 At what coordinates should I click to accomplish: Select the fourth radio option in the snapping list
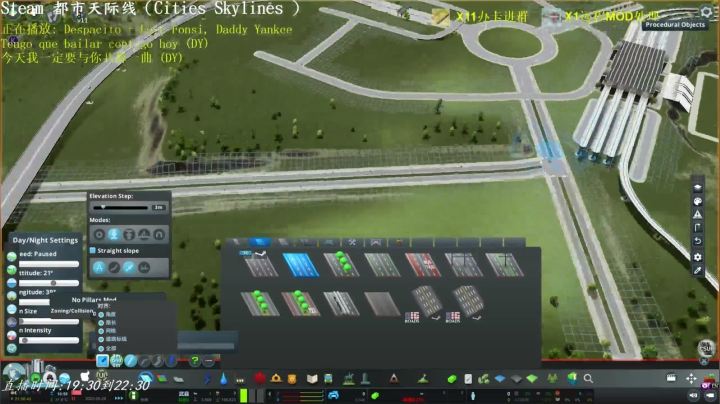(101, 339)
